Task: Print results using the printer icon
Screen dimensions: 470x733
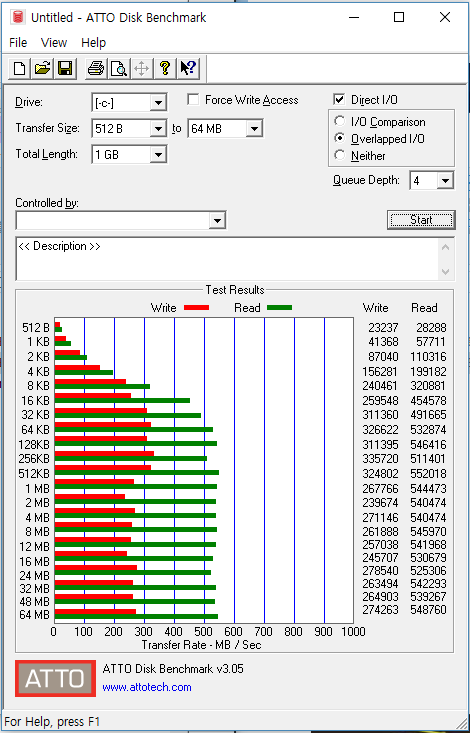Action: [96, 69]
